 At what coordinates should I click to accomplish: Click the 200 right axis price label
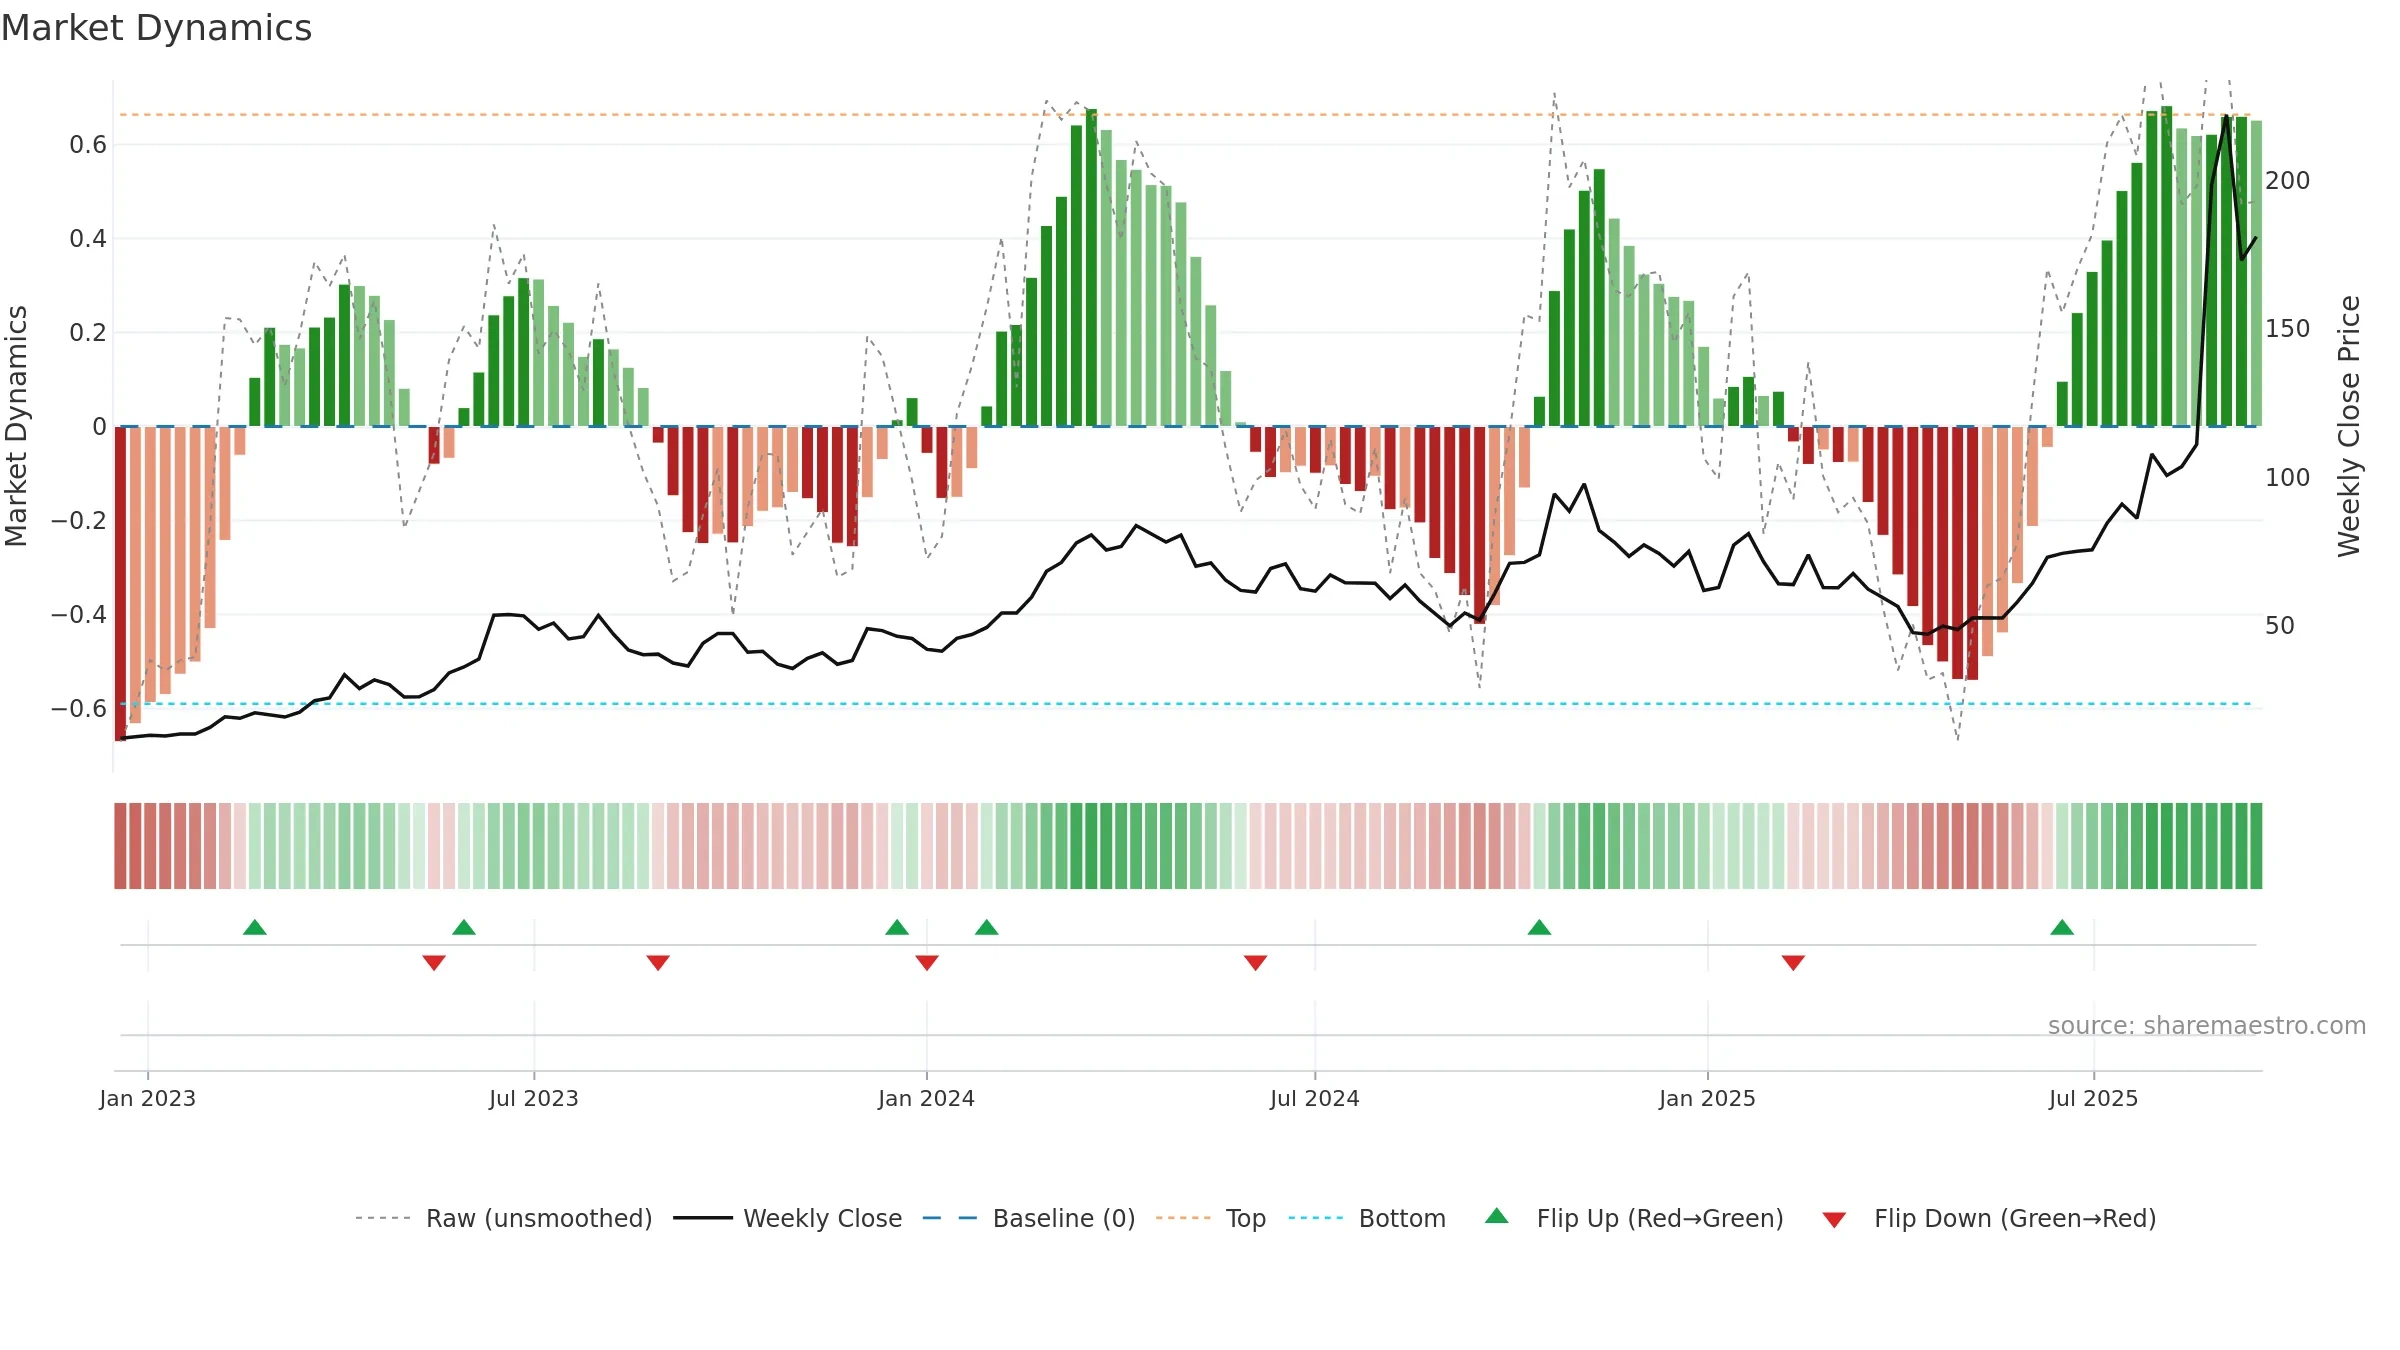click(2288, 181)
